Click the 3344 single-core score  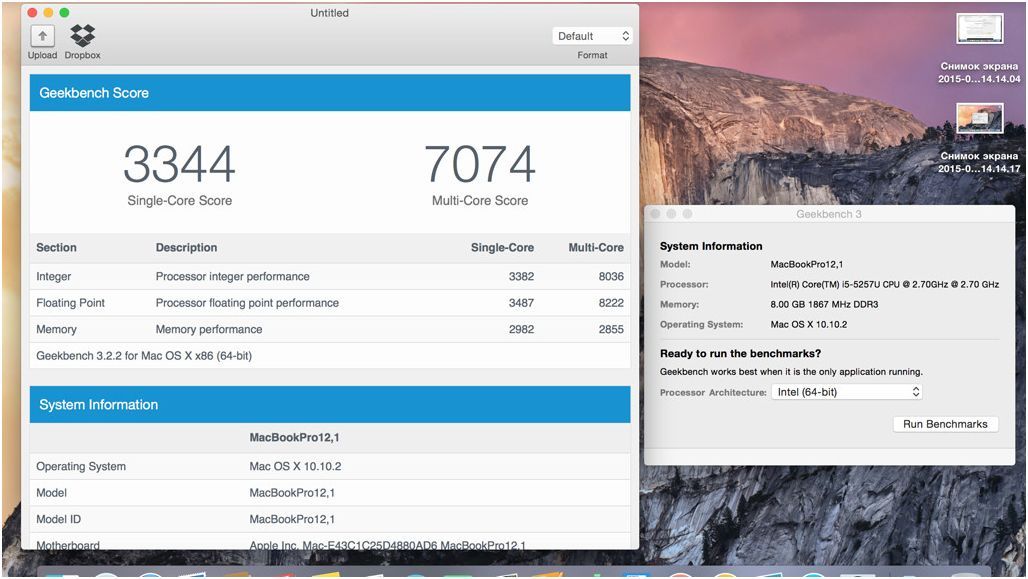(x=179, y=164)
